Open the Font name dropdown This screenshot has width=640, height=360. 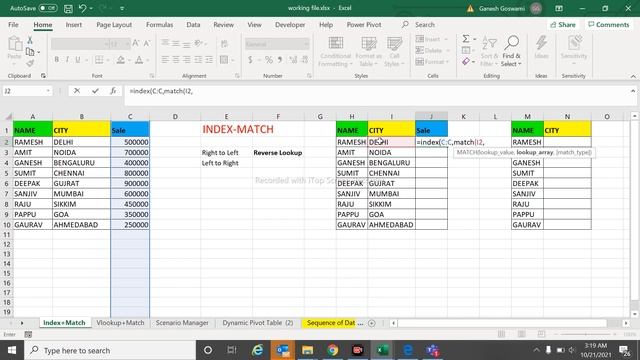[106, 44]
